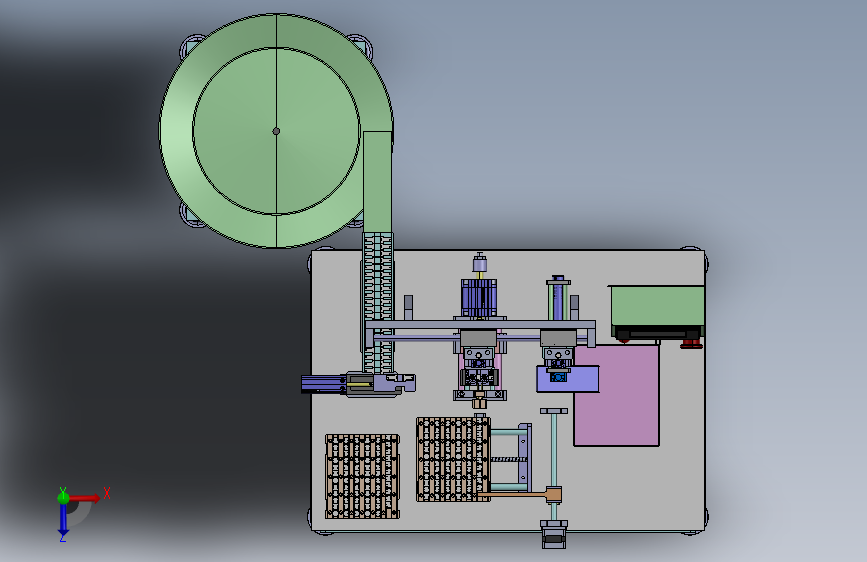The width and height of the screenshot is (867, 562).
Task: Select the outer ring of the green vibratory bowl
Action: (x=176, y=133)
